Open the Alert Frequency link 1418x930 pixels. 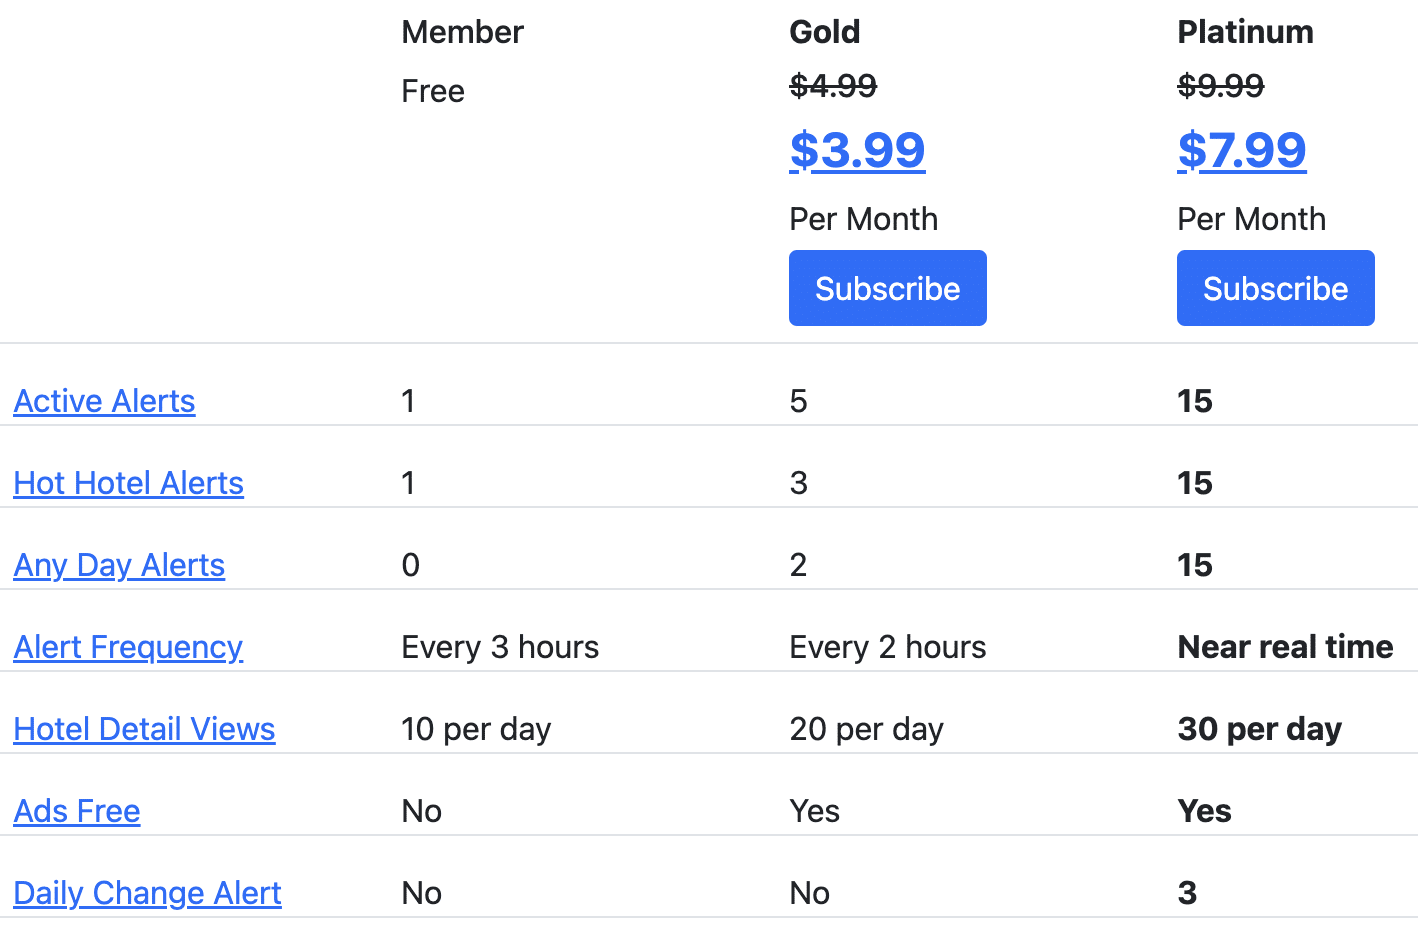(128, 647)
